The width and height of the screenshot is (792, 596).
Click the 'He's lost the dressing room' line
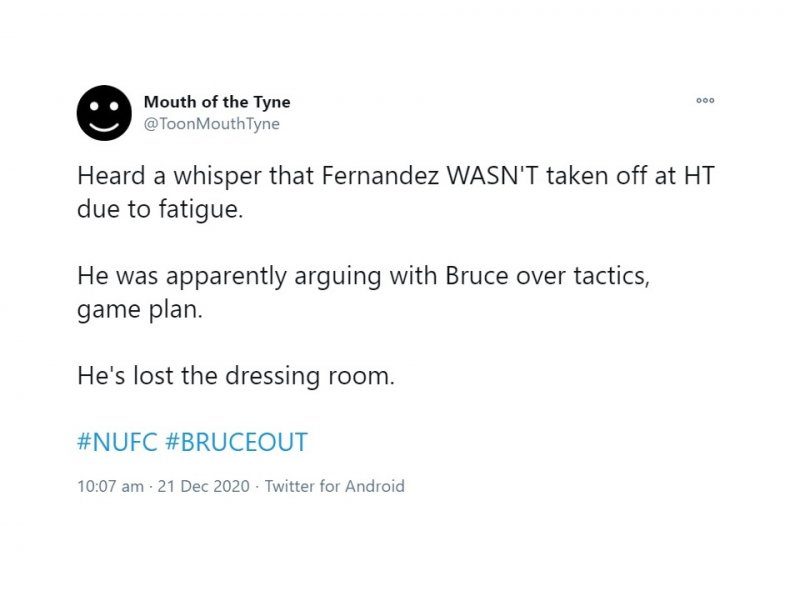(x=236, y=376)
